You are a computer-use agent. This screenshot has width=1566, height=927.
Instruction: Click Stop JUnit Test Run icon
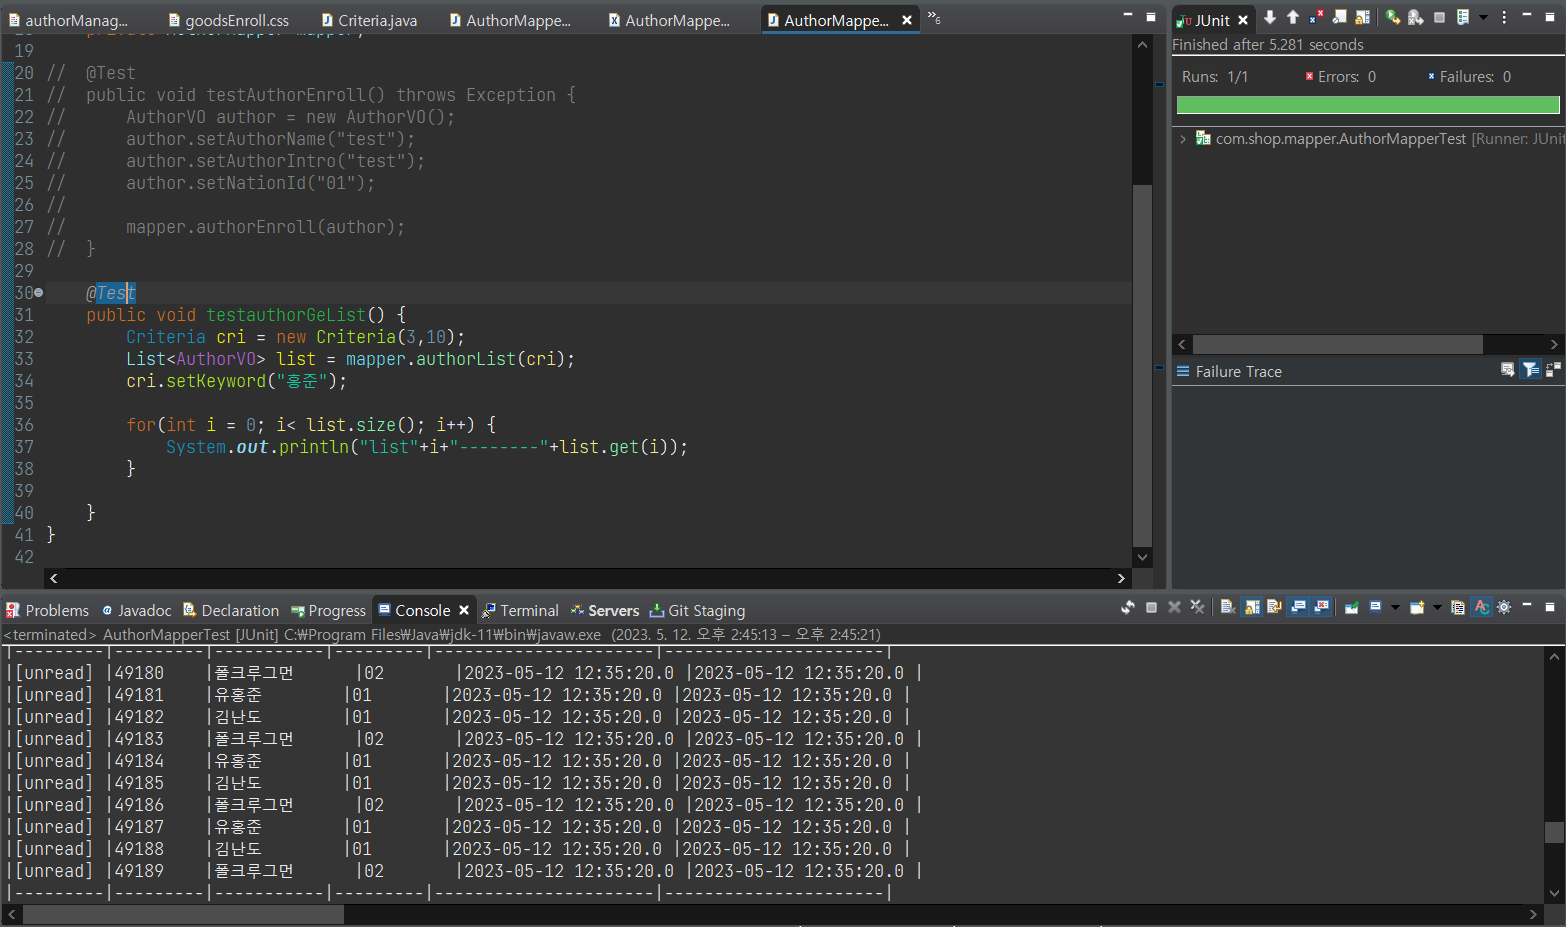tap(1439, 17)
